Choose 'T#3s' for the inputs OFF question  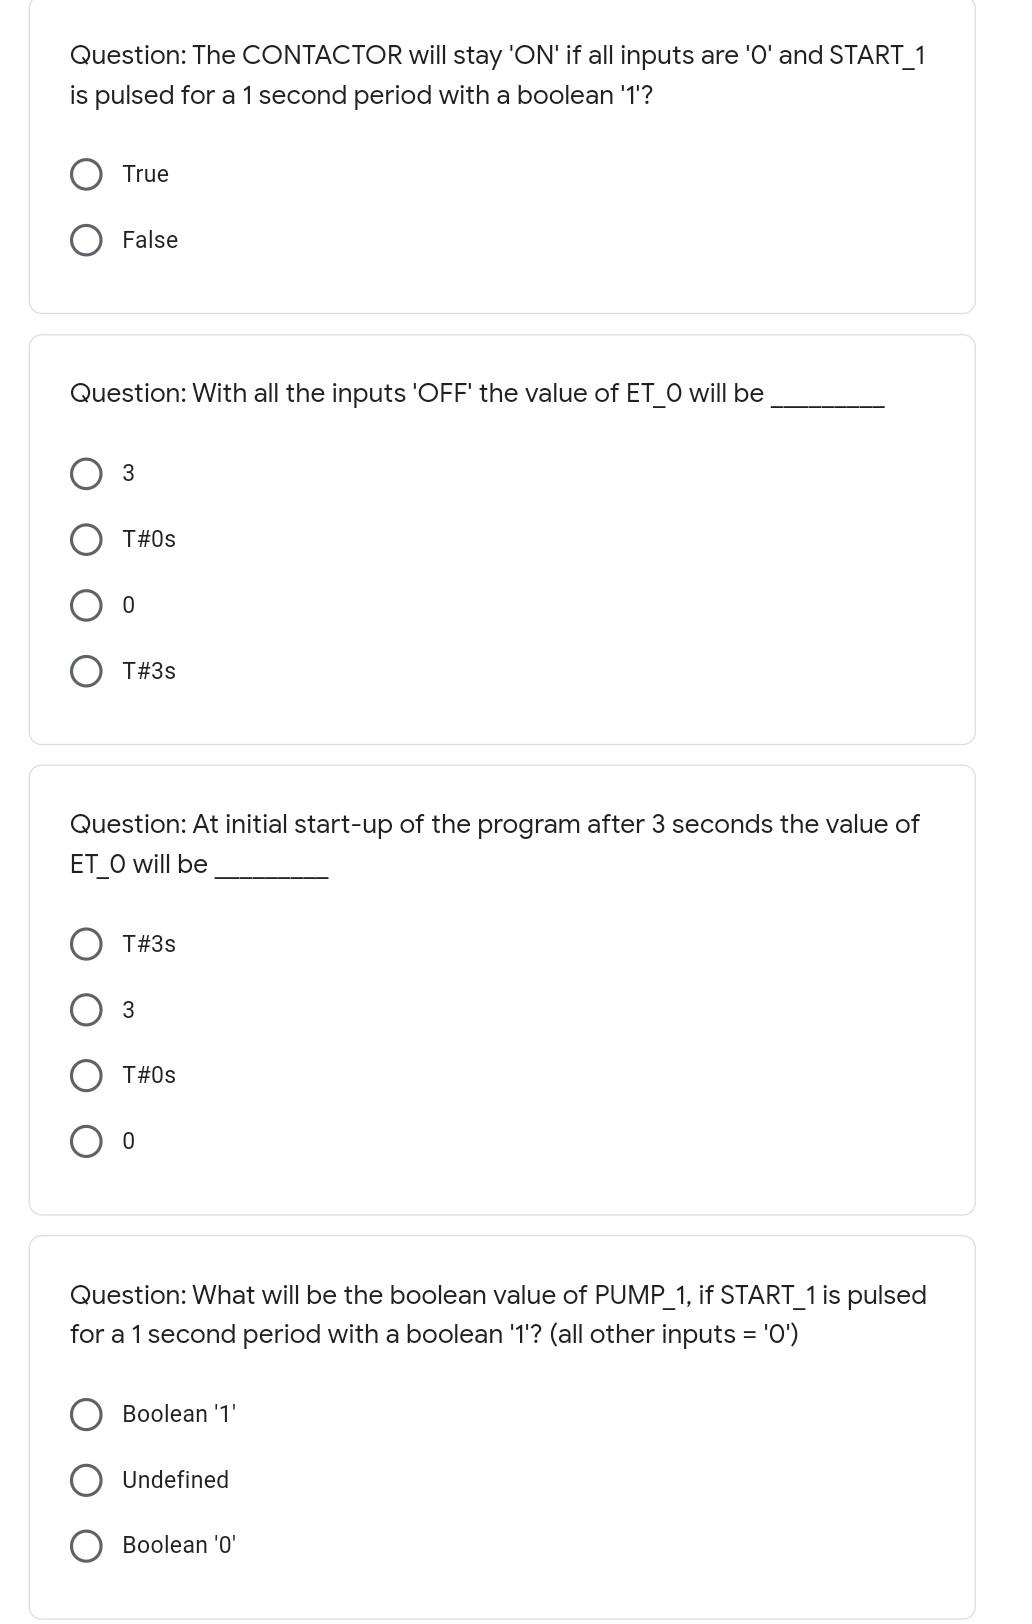pos(86,670)
